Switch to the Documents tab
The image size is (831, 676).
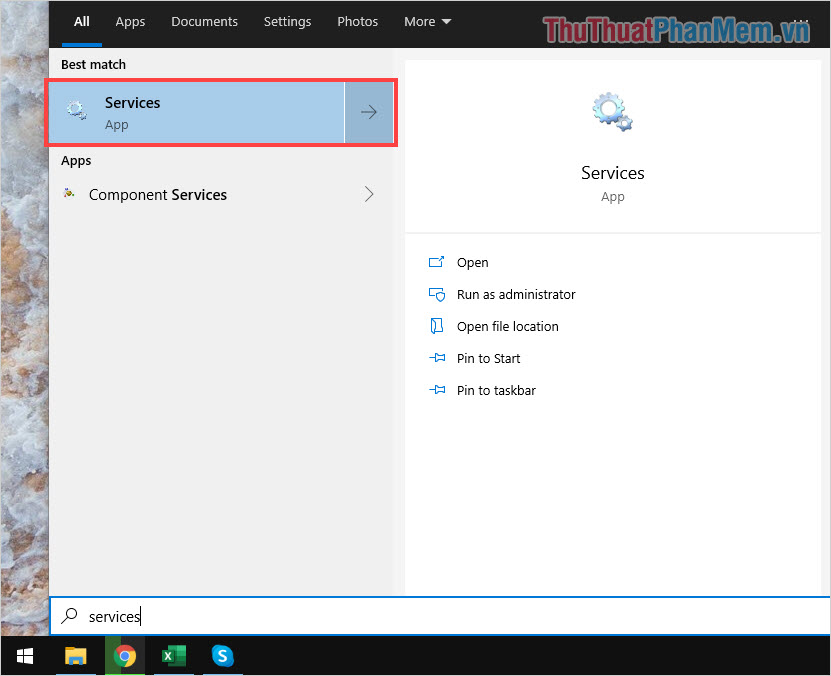coord(204,21)
